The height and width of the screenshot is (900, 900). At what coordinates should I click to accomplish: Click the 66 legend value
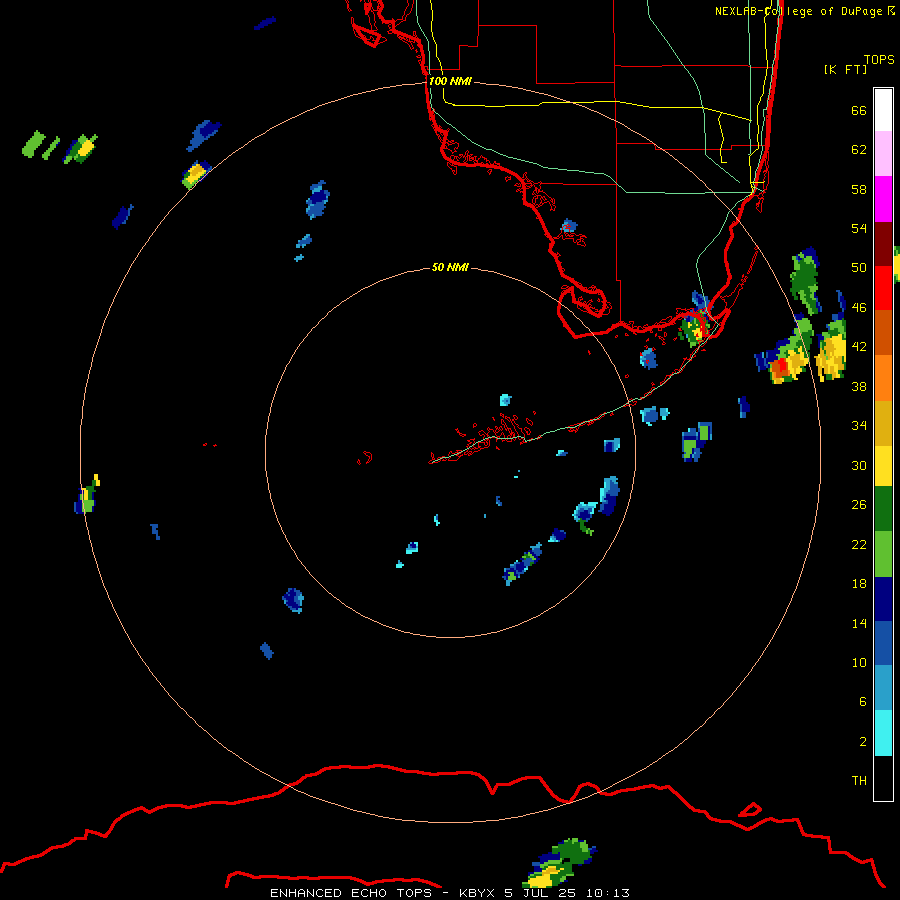click(x=859, y=111)
